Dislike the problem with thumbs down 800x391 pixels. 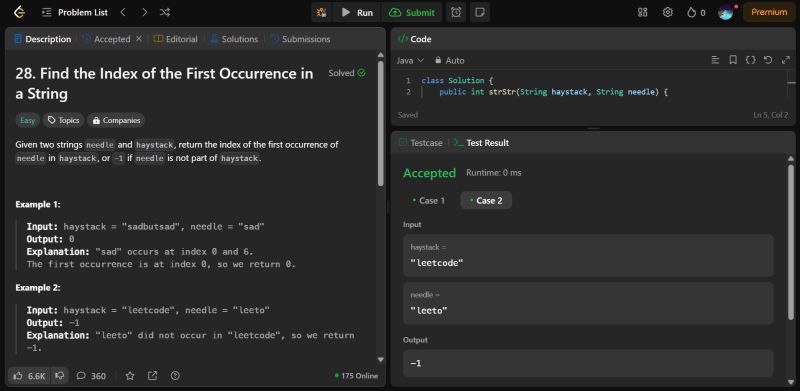point(59,376)
